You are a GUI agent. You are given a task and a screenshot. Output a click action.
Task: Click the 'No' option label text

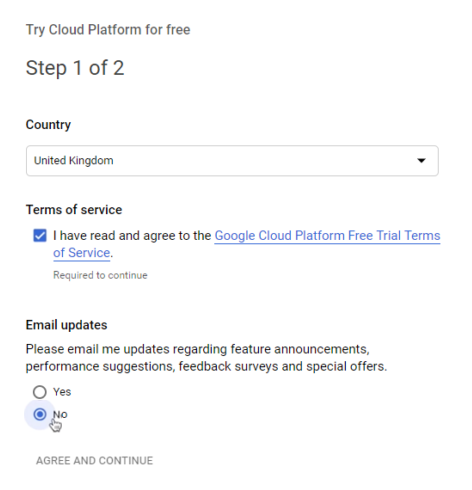(x=60, y=414)
